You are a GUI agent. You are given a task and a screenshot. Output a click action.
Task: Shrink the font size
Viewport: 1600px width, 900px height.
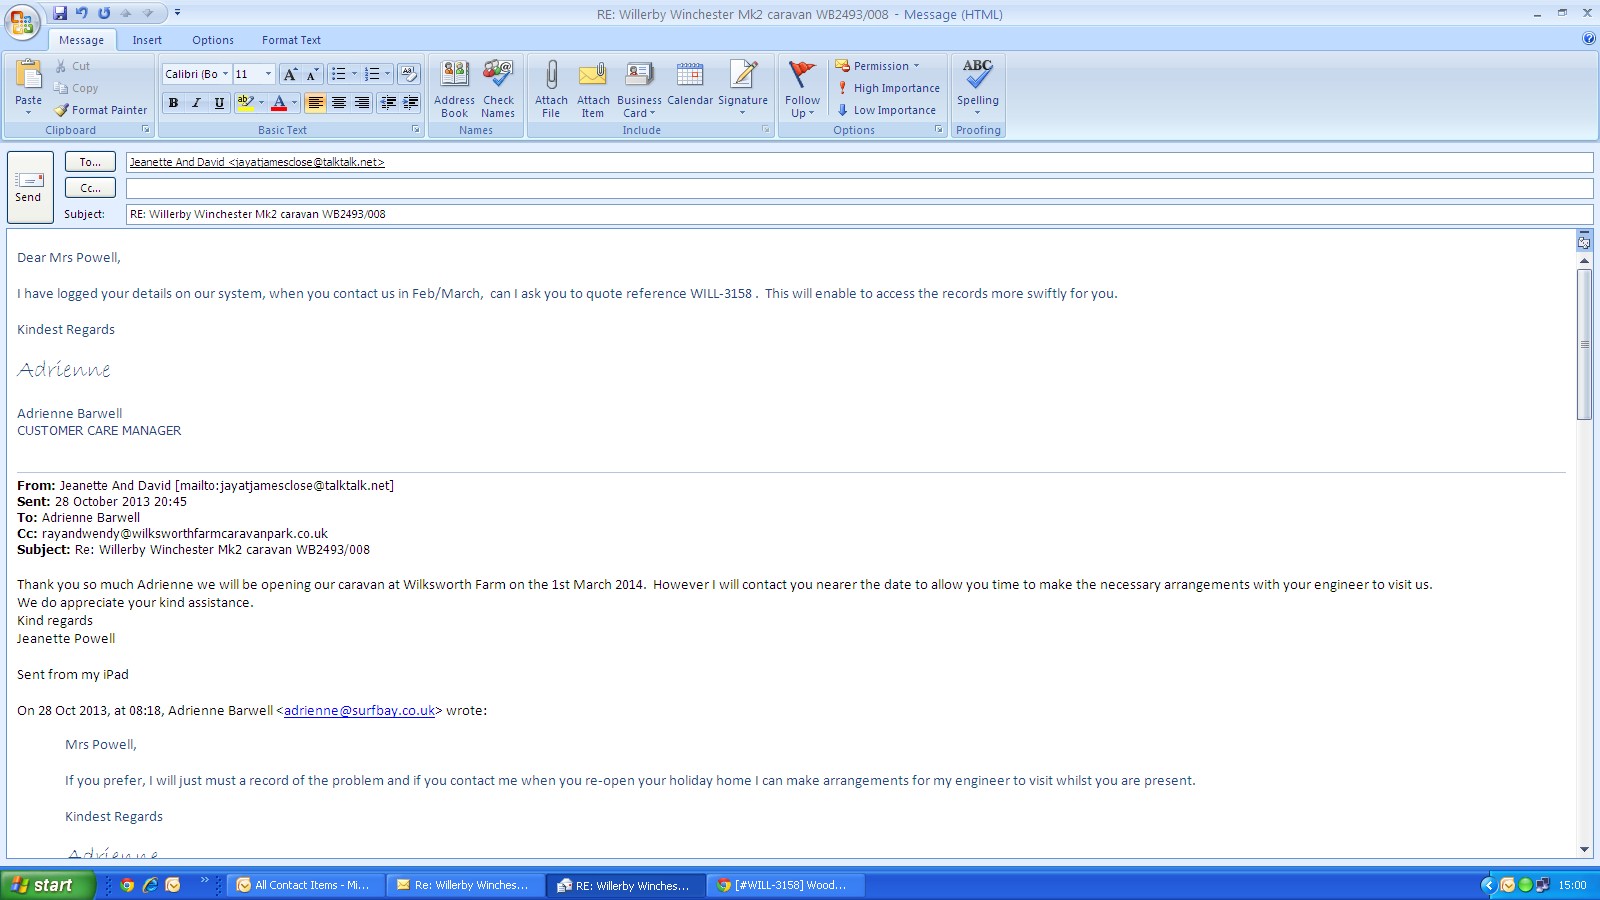[312, 74]
